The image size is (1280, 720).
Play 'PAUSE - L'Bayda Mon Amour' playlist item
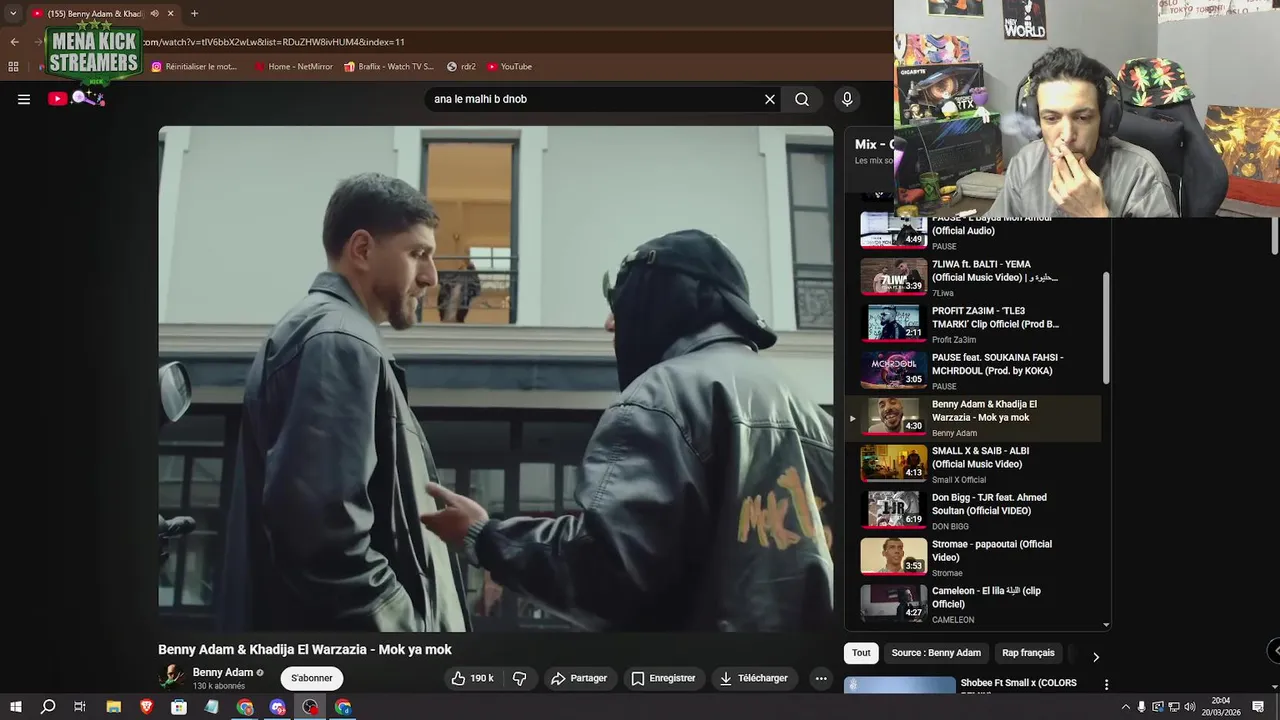(x=975, y=231)
